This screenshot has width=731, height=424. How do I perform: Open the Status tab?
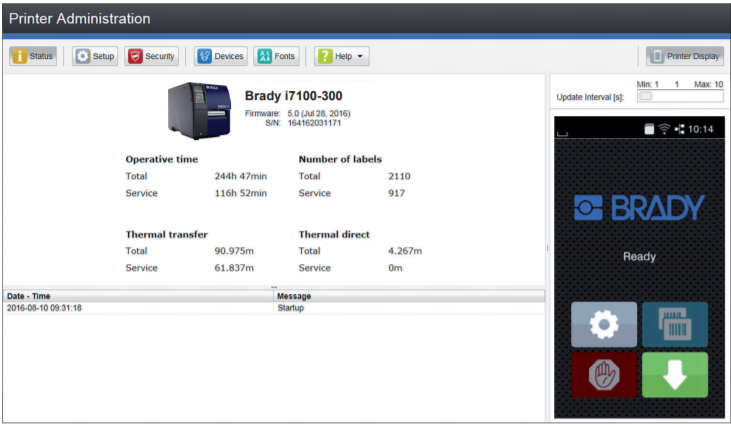tap(33, 56)
